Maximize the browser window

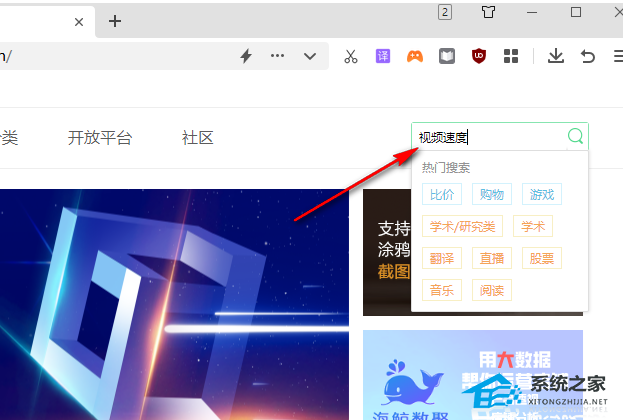coord(576,12)
